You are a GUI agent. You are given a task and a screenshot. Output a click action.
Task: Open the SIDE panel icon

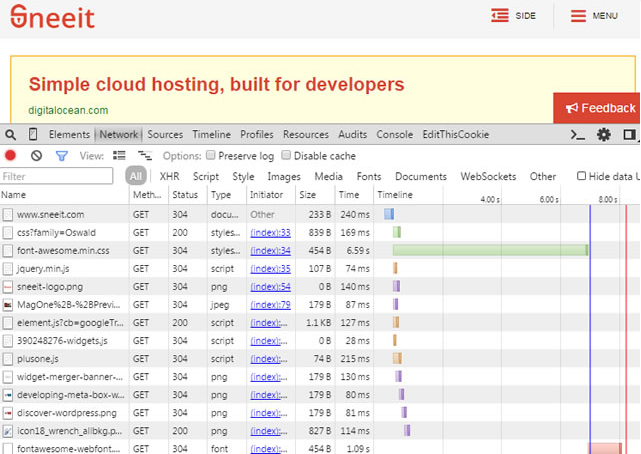[x=500, y=16]
